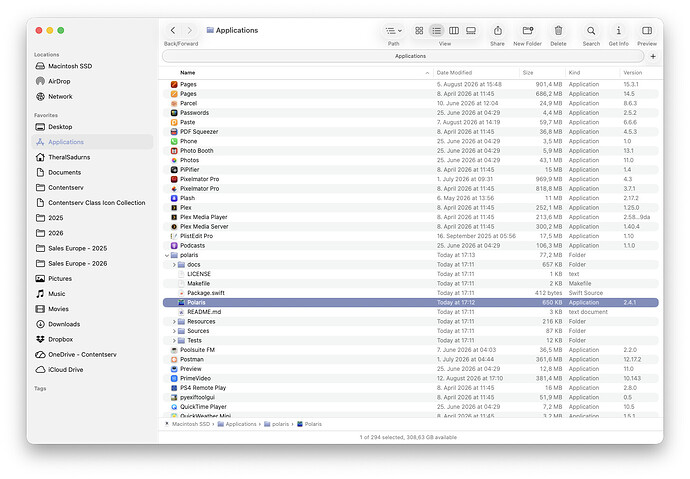Select the Postman app row

point(411,359)
